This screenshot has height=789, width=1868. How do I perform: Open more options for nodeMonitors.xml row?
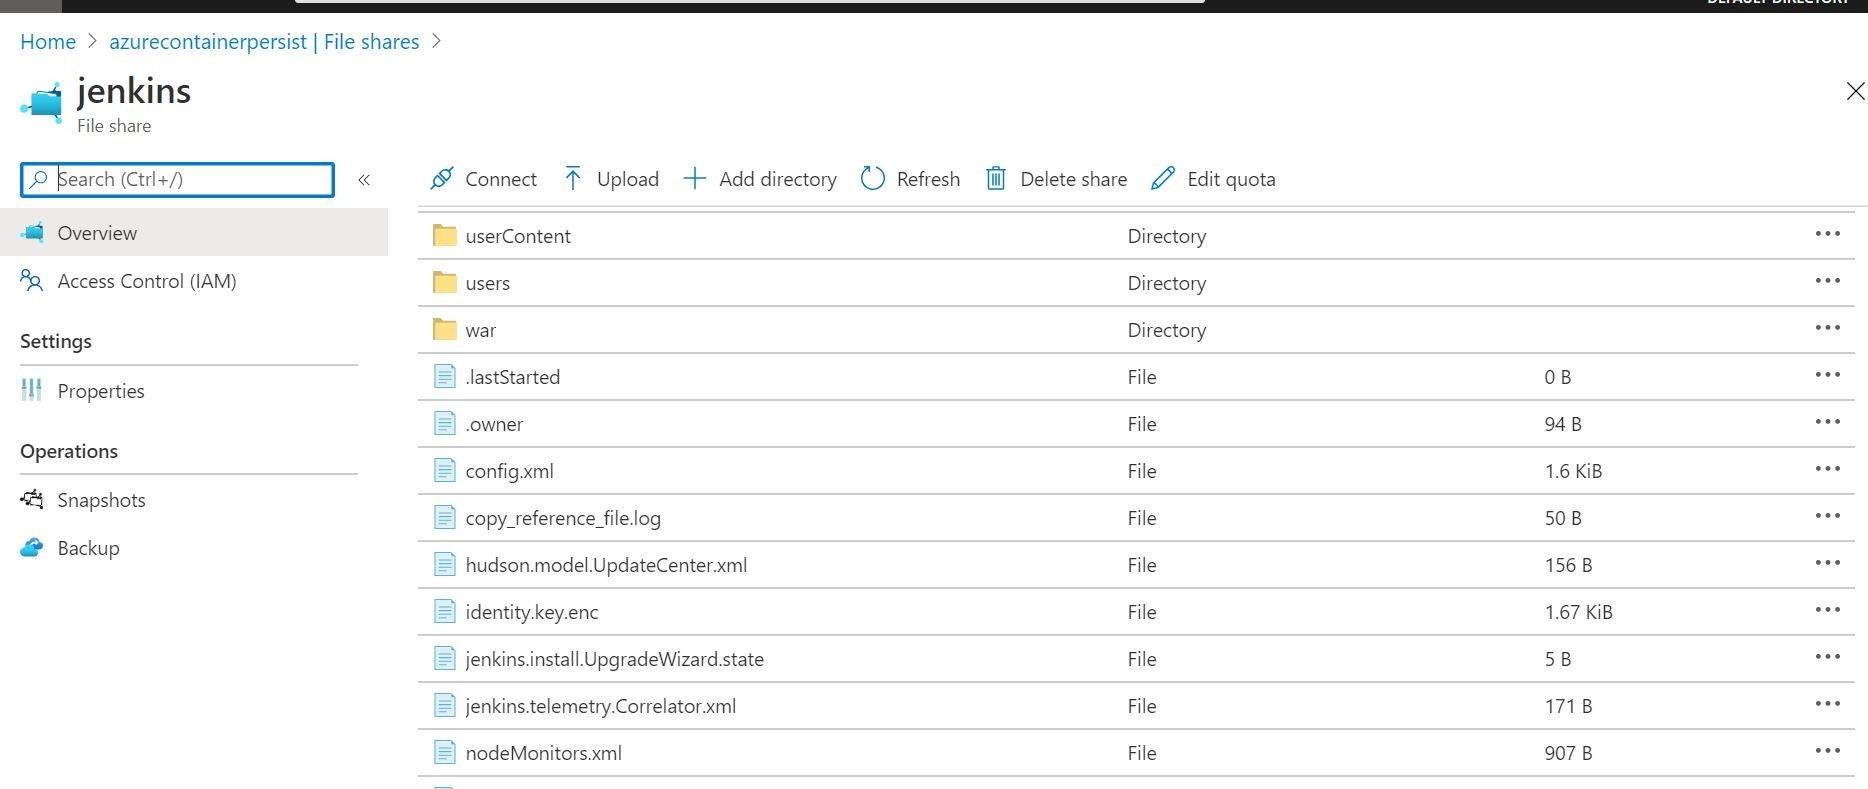1828,751
